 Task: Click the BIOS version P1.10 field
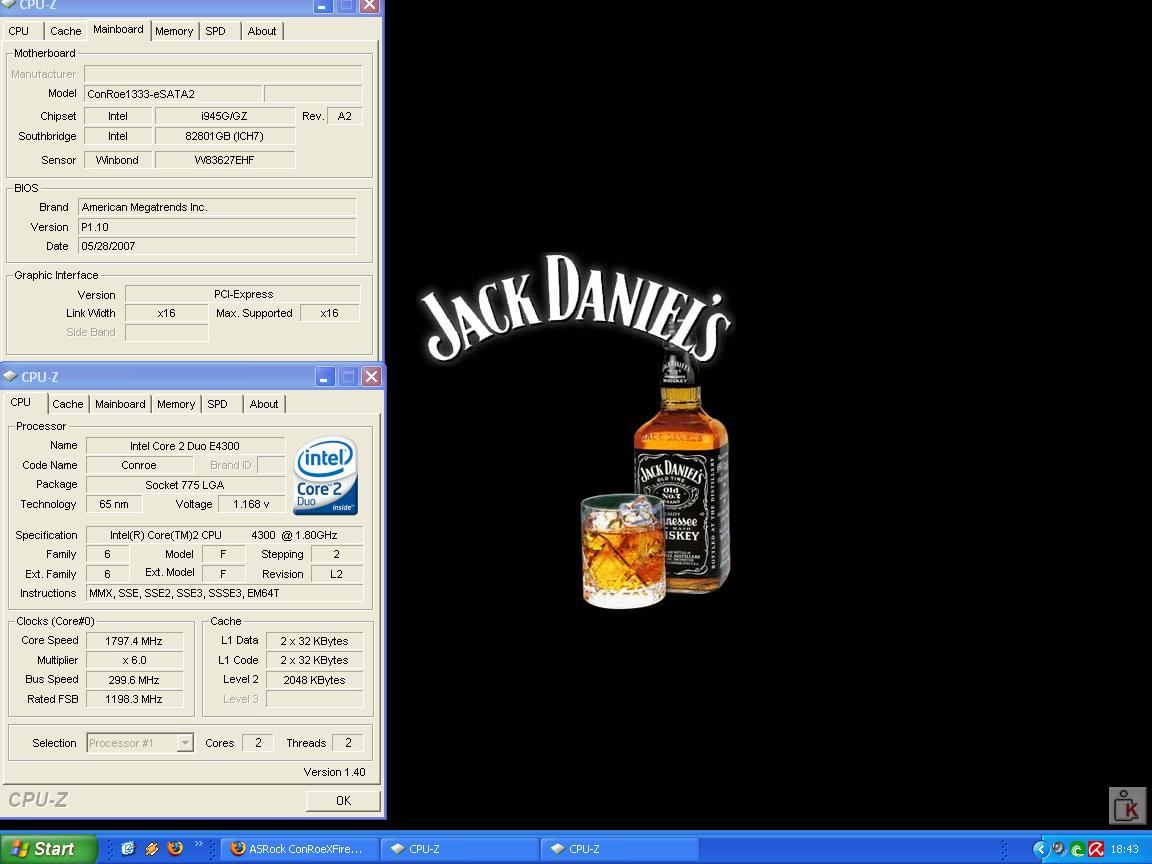217,227
